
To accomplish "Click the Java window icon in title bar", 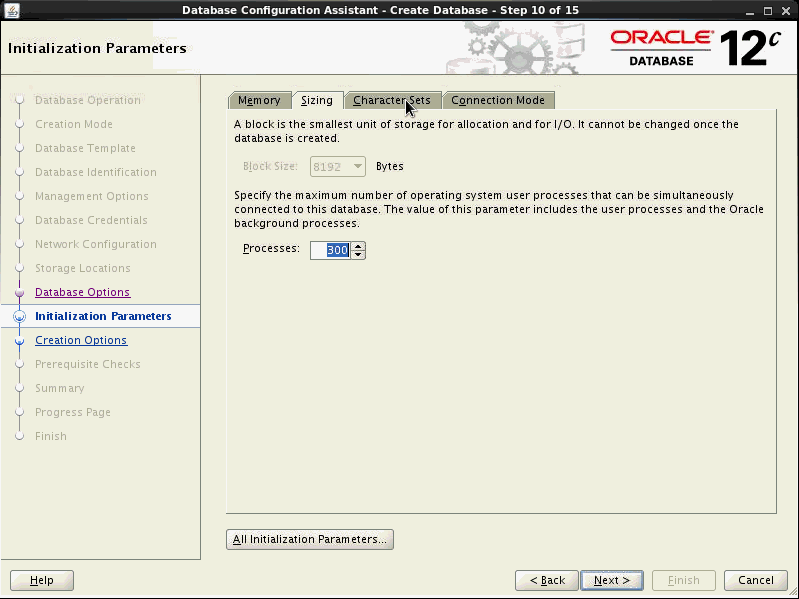I will 11,10.
